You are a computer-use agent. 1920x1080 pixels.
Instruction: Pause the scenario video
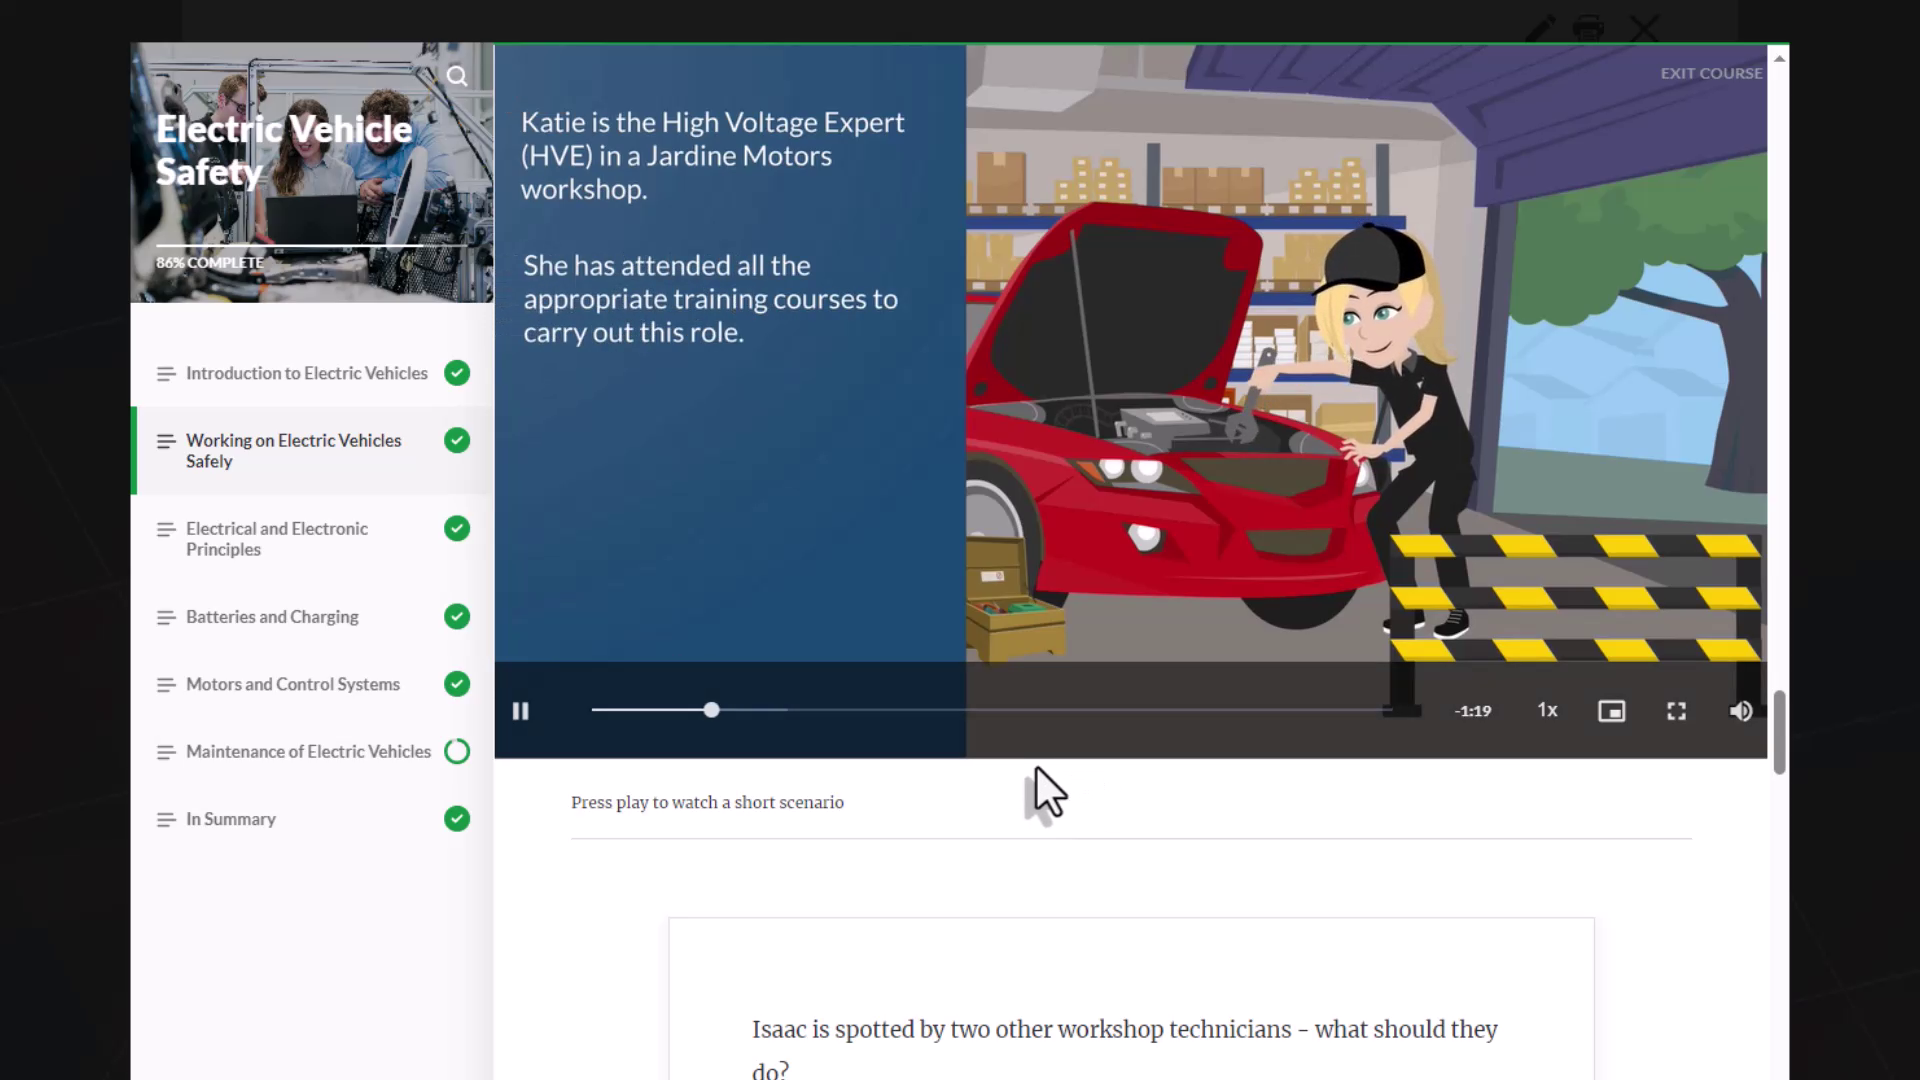pos(520,711)
